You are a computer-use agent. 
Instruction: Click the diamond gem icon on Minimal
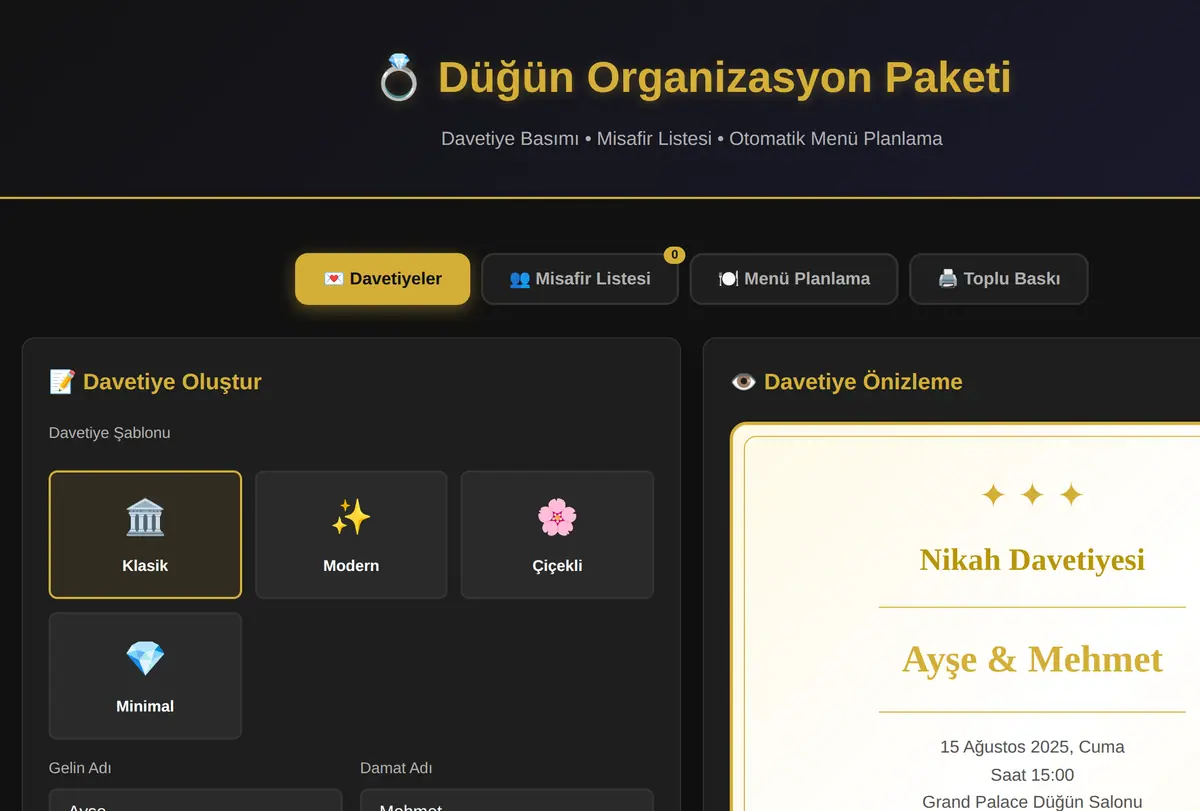[145, 659]
